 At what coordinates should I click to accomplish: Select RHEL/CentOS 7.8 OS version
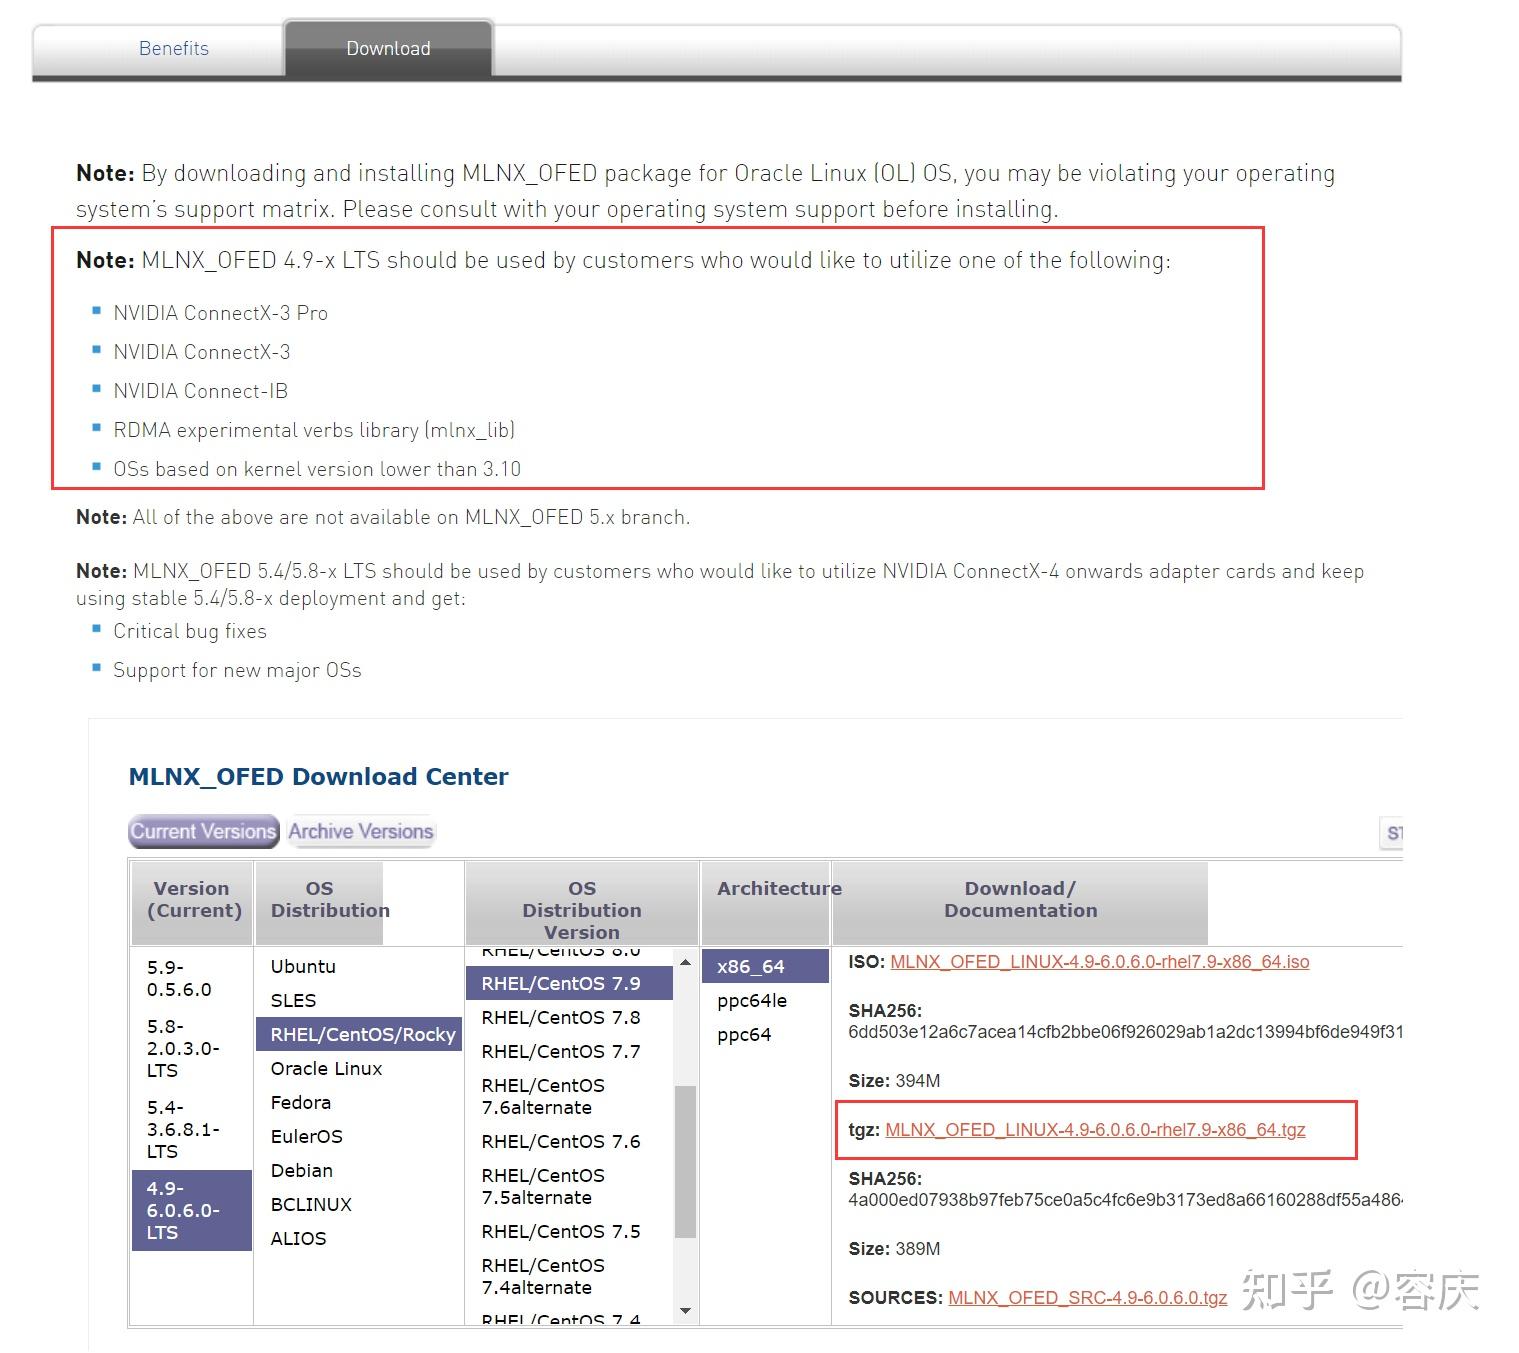562,1017
